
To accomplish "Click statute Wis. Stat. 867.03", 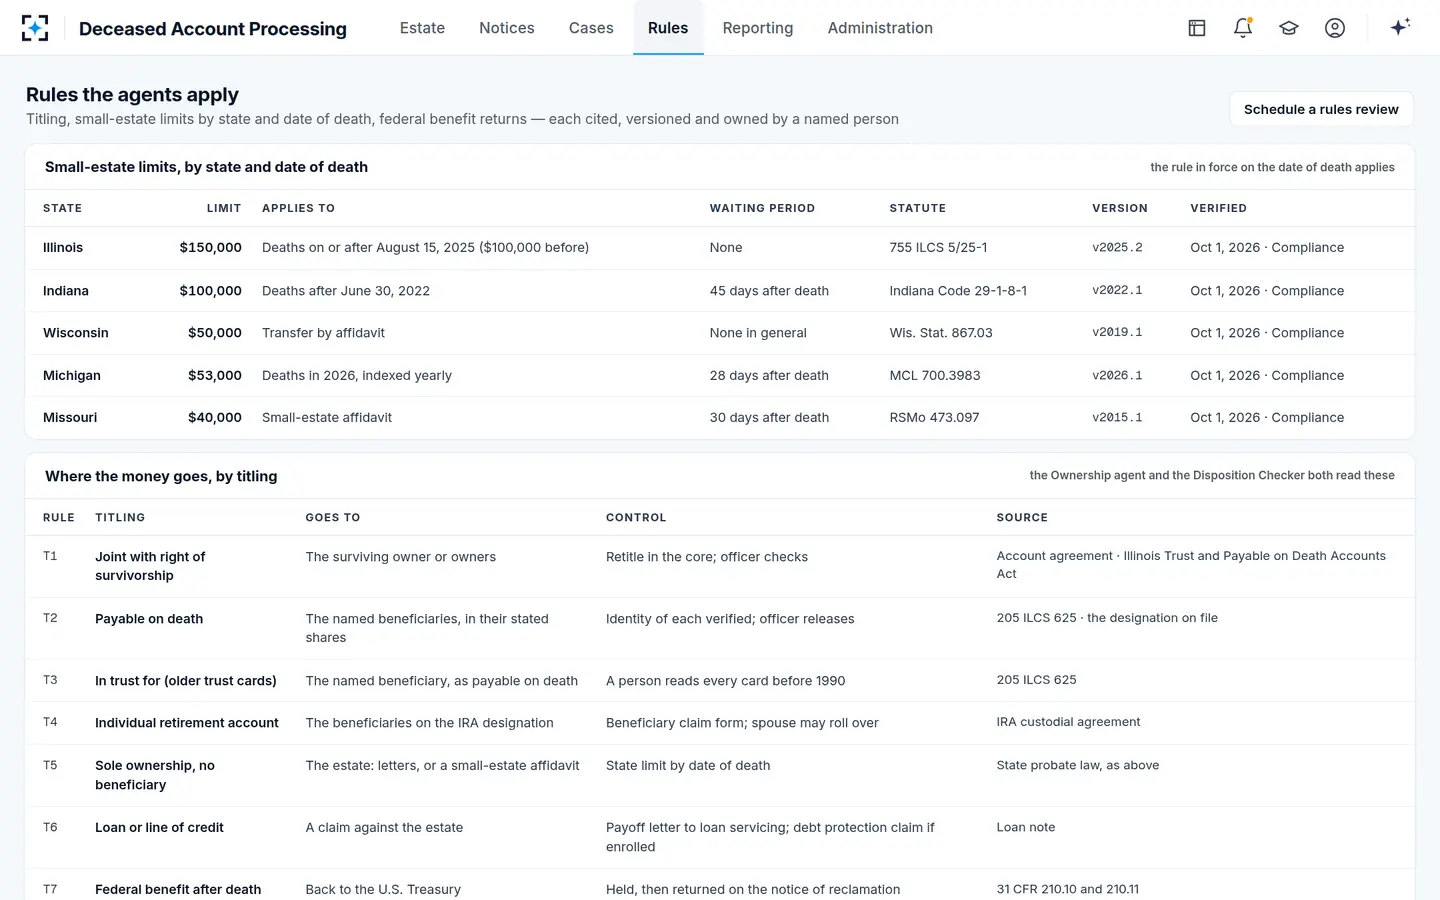I will pyautogui.click(x=941, y=333).
